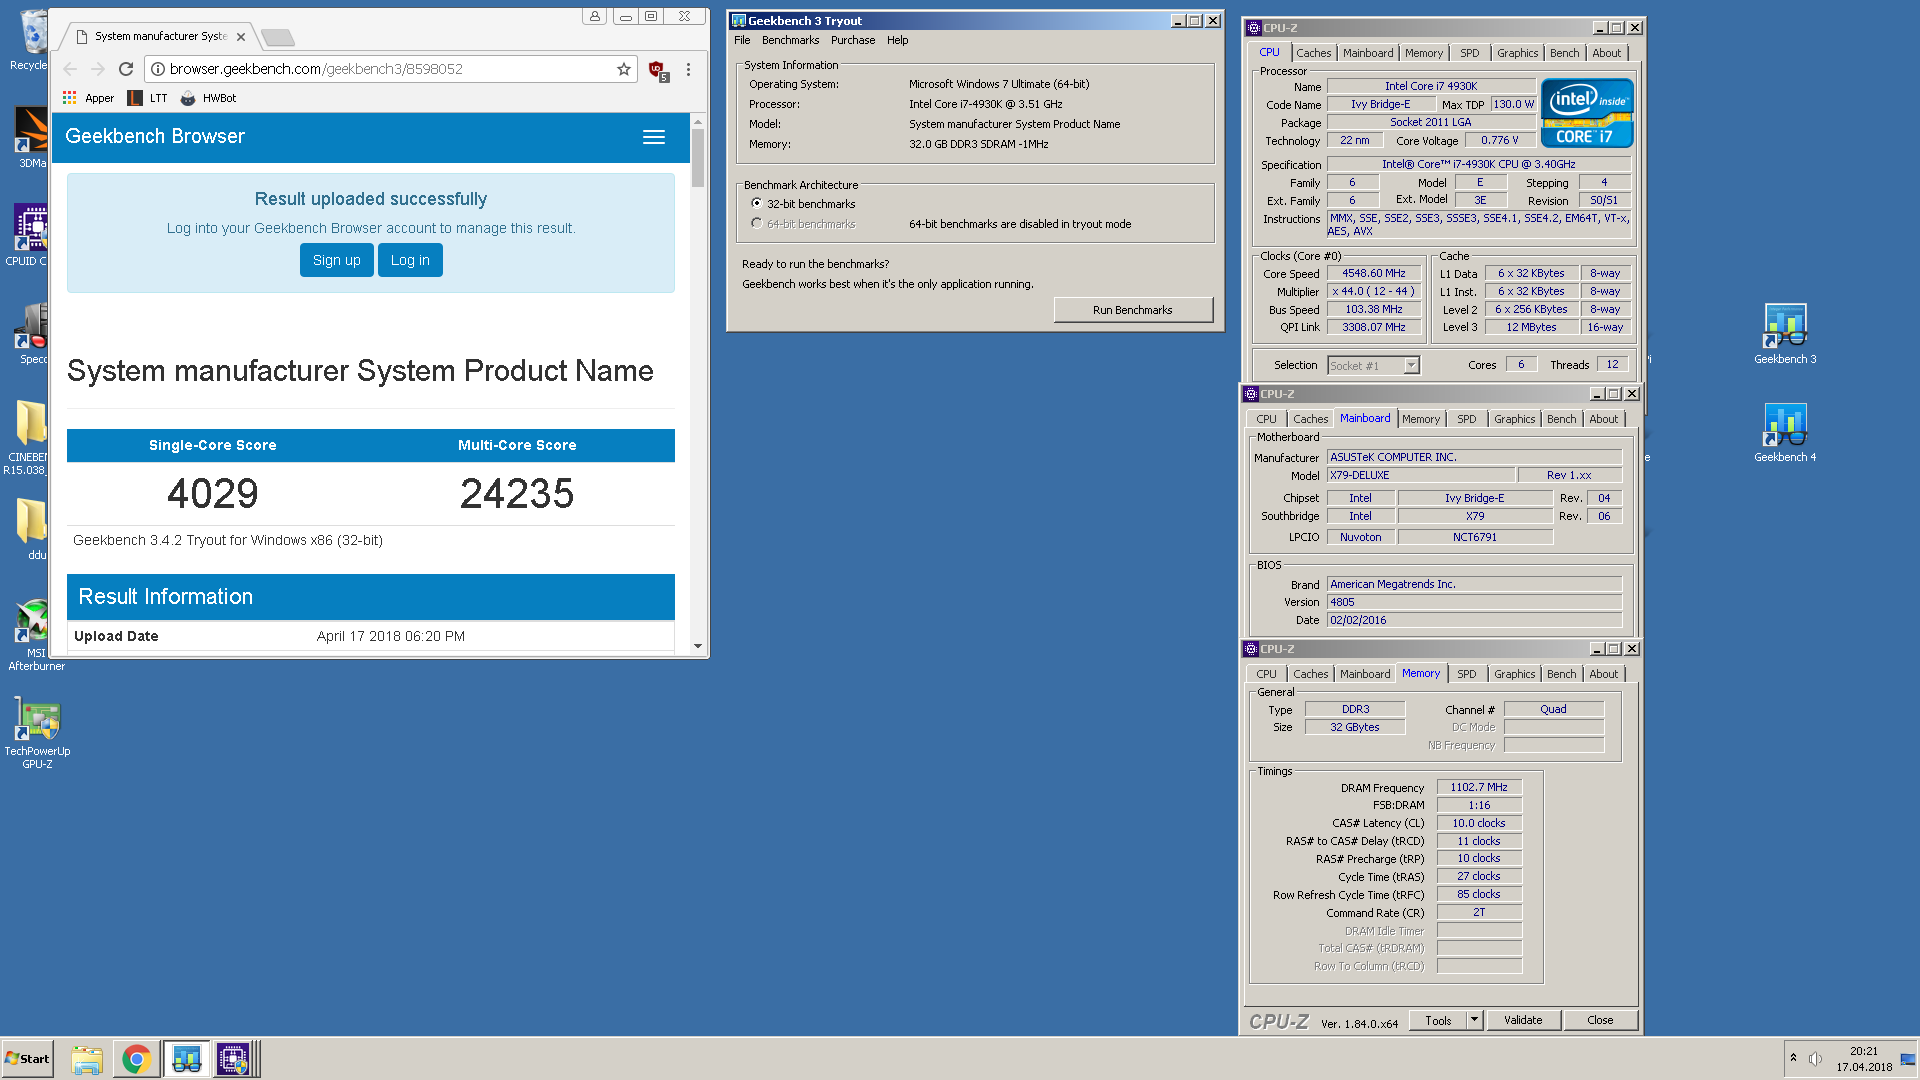Click the DRAM Frequency value 1102.7 MHz
Viewport: 1920px width, 1080px height.
1479,787
